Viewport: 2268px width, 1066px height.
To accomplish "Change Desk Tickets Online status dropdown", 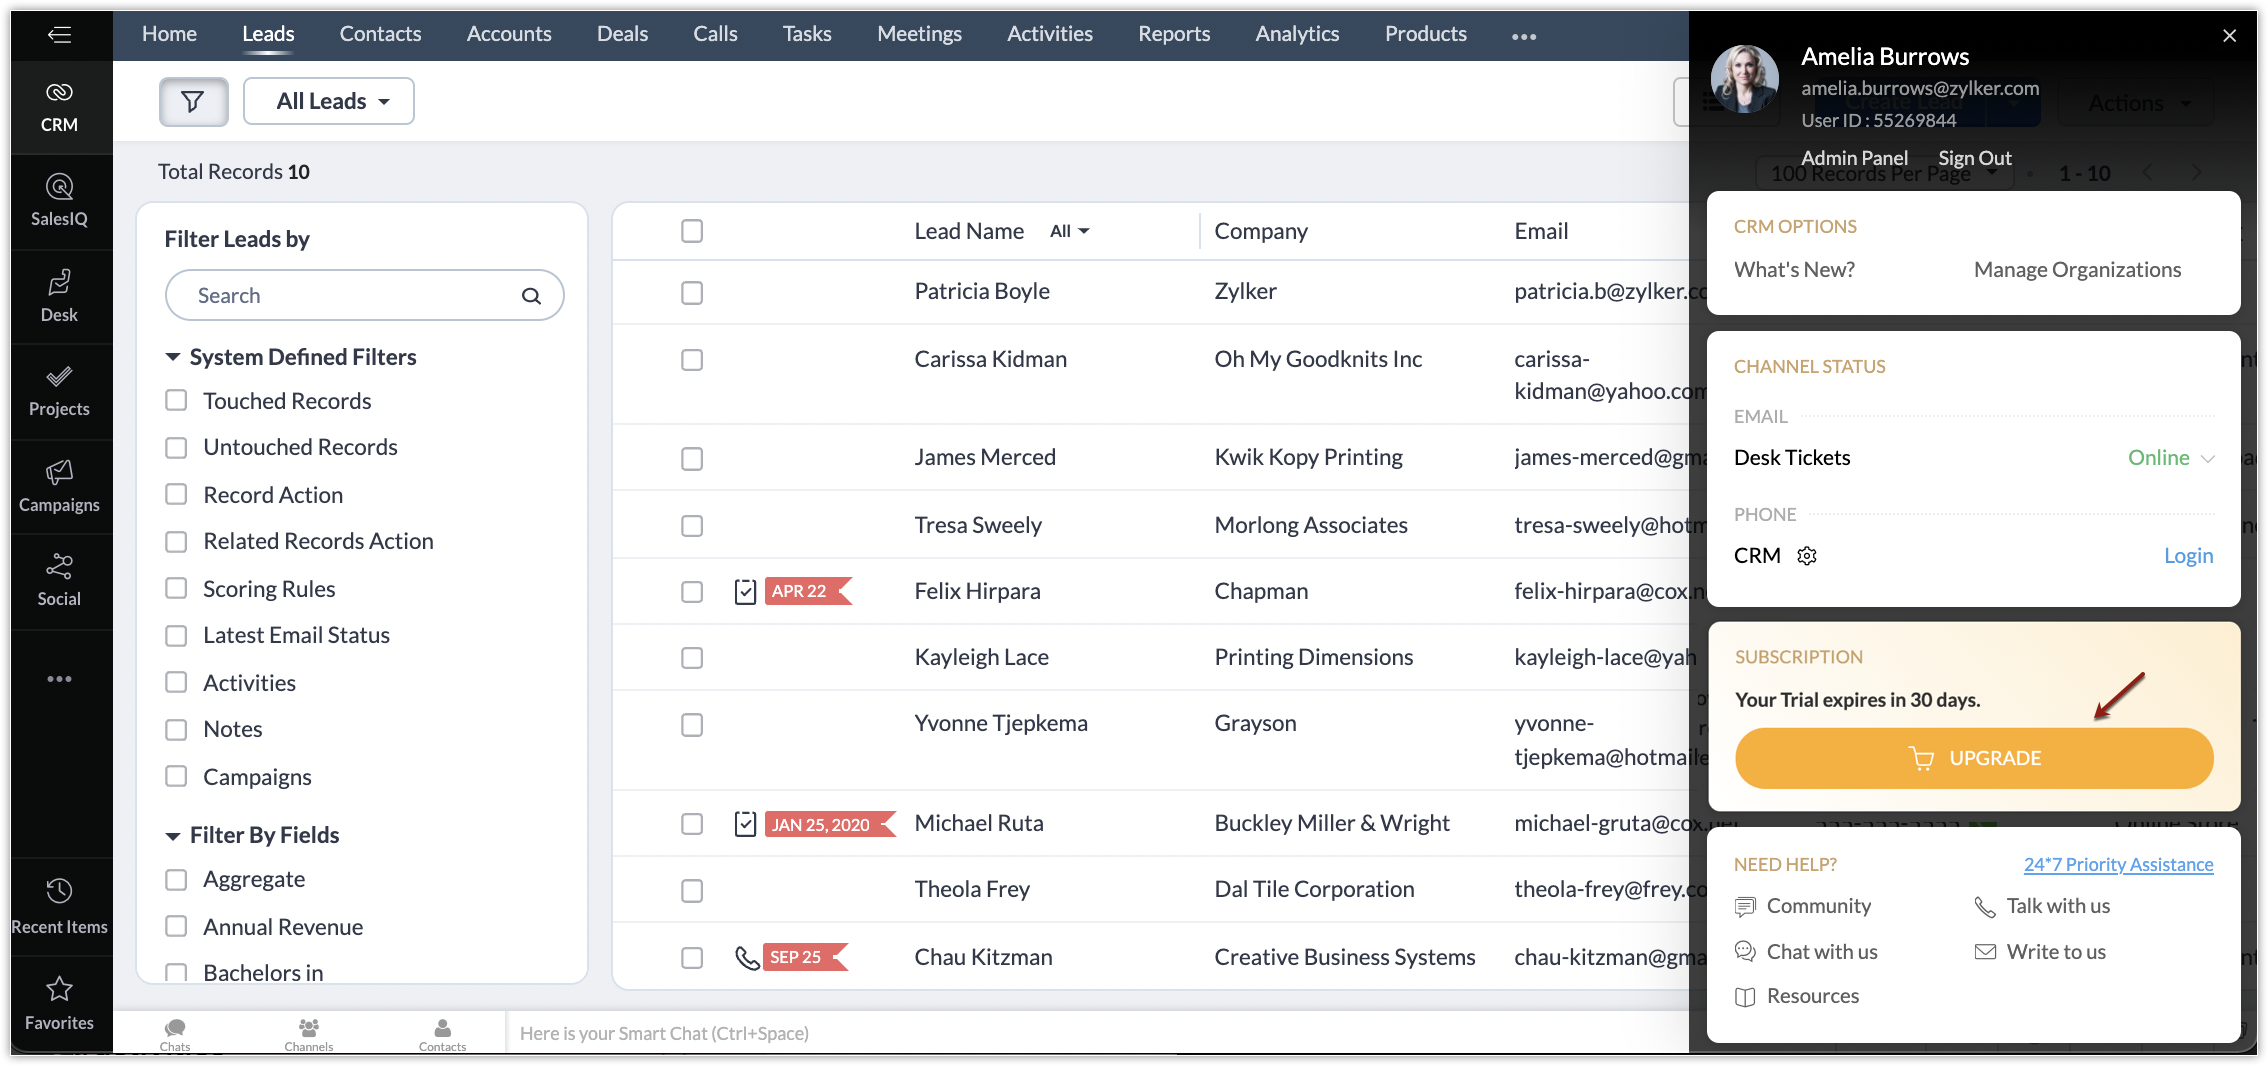I will [x=2171, y=458].
